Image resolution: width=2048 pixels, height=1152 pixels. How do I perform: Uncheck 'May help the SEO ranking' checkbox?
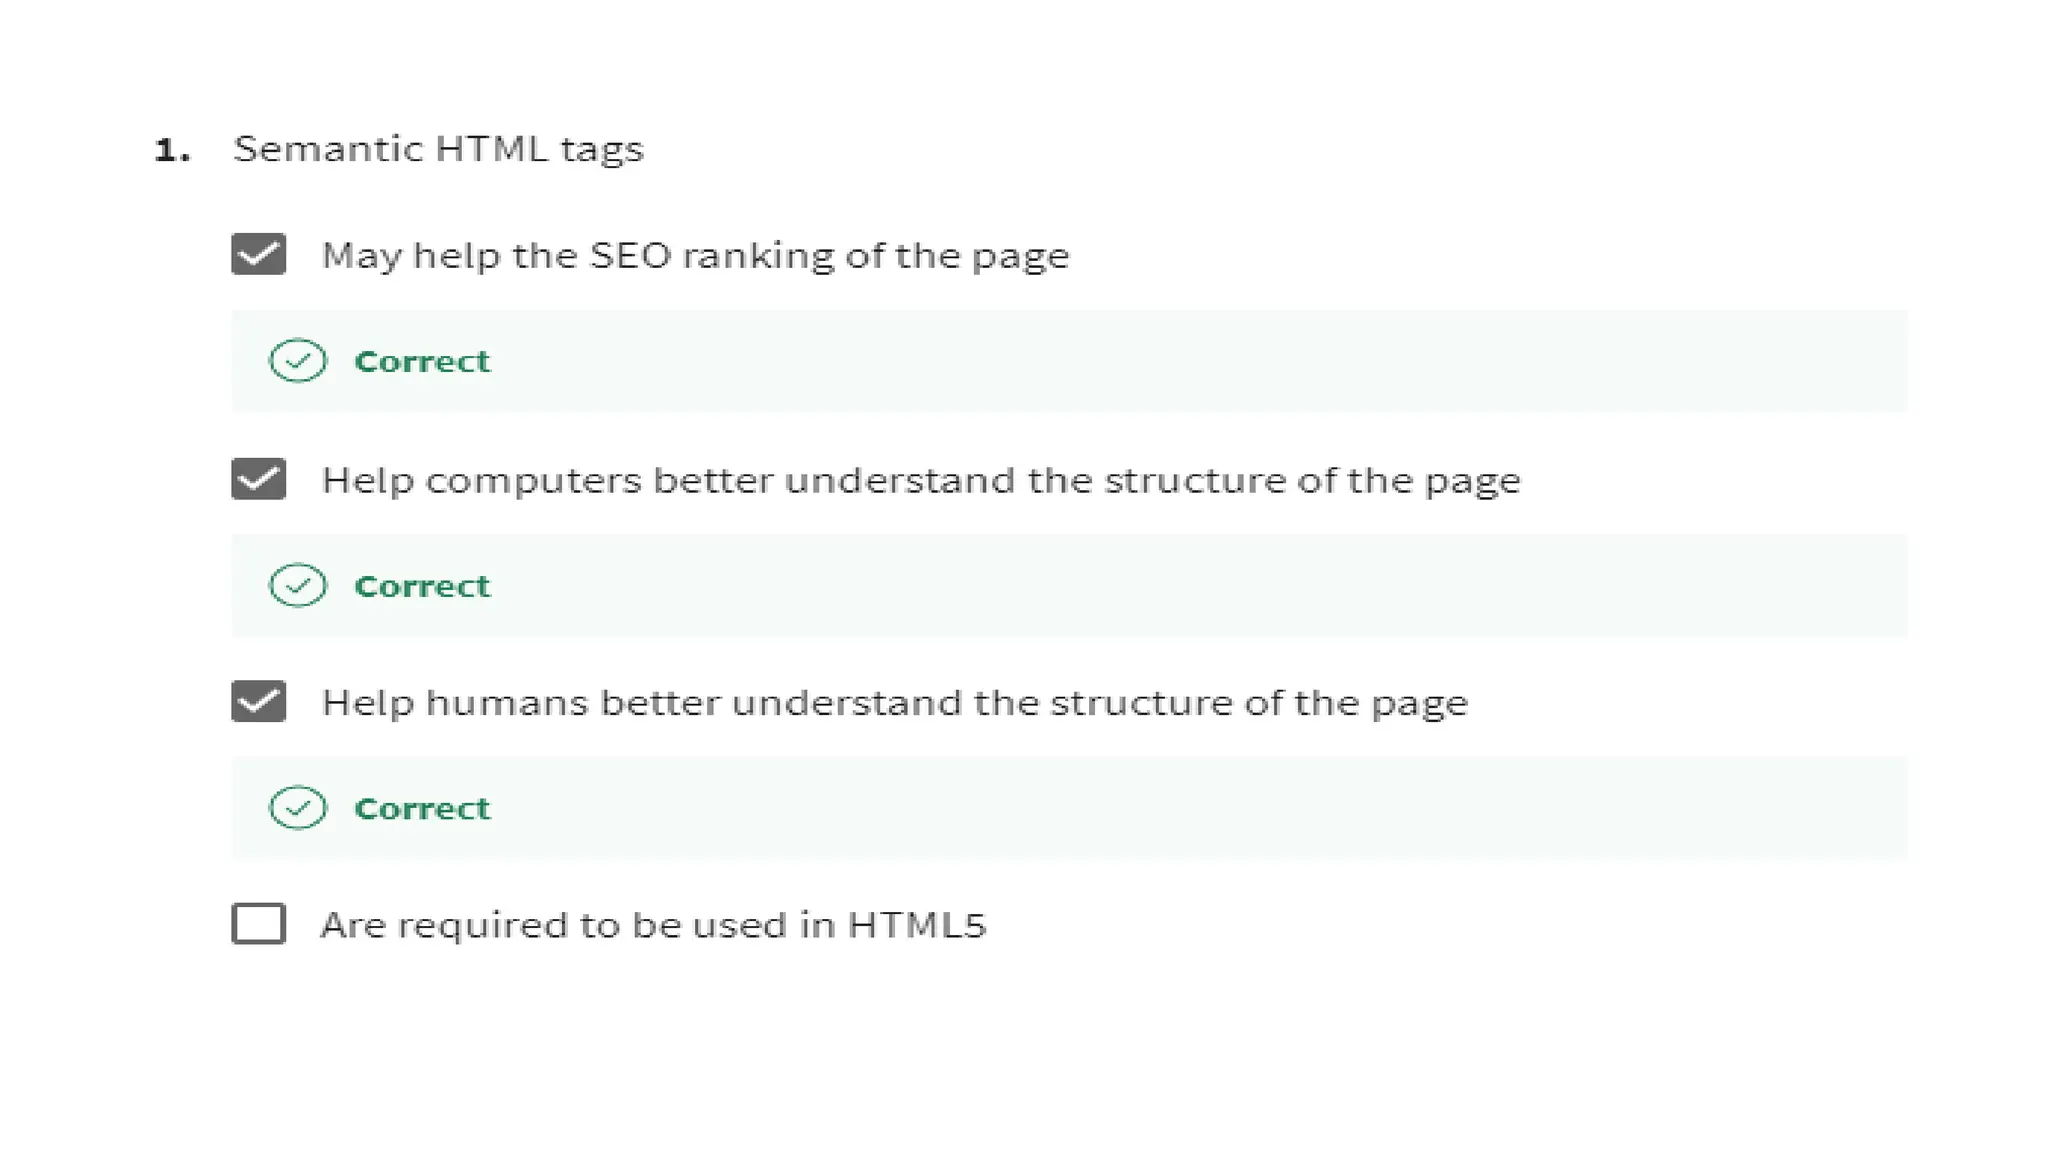point(259,254)
